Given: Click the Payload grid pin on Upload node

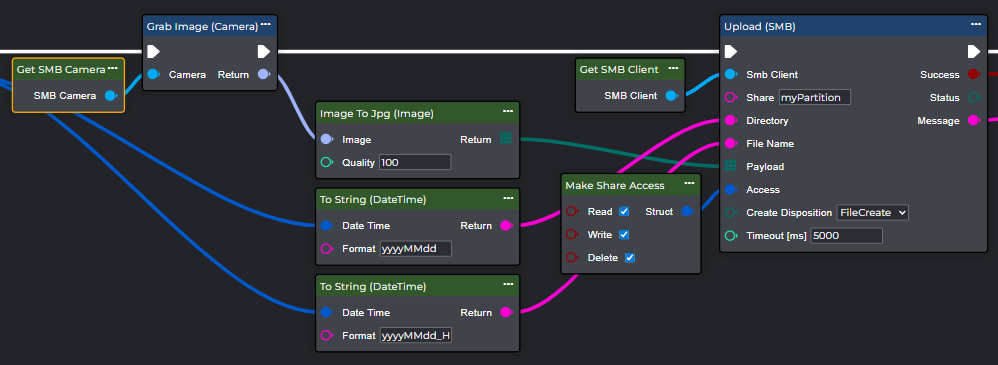Looking at the screenshot, I should (x=731, y=166).
